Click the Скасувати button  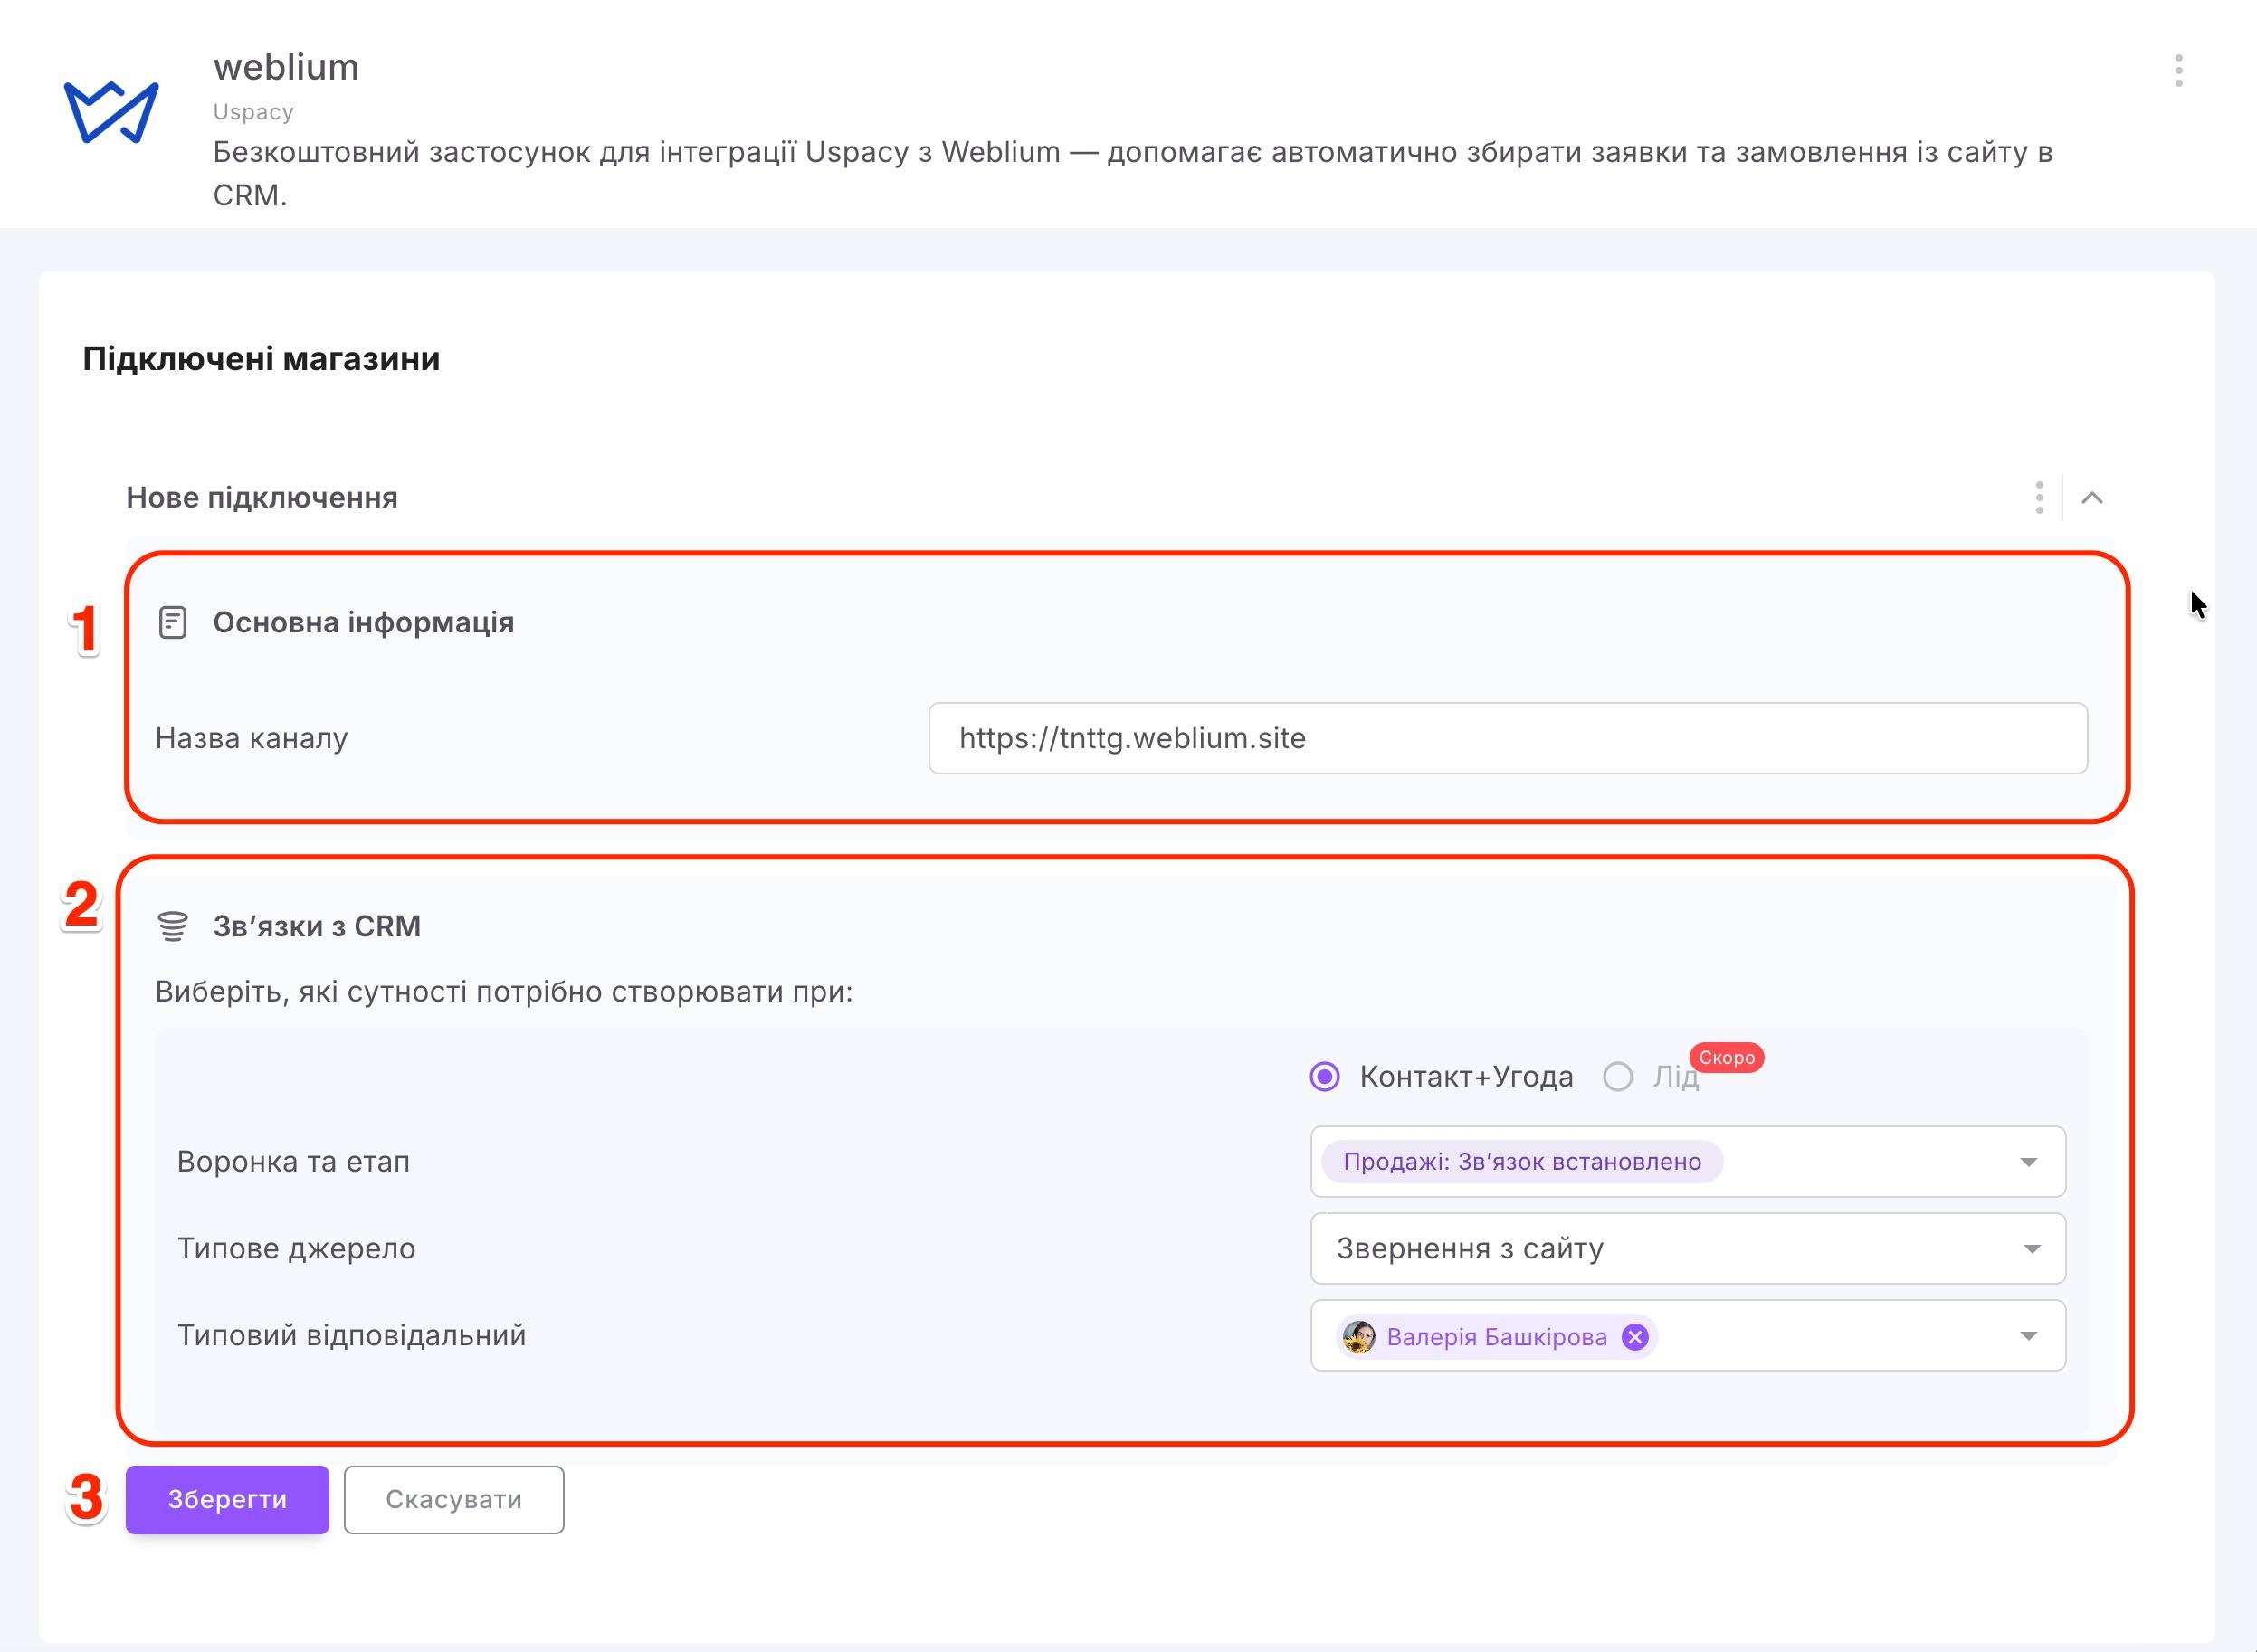[454, 1499]
